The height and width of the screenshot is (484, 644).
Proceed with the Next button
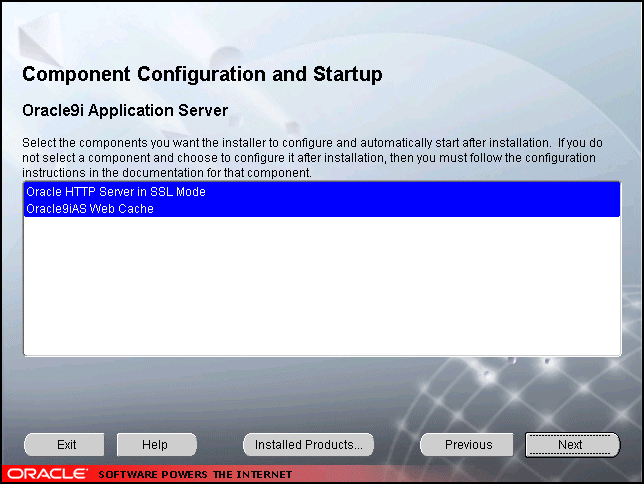[572, 445]
